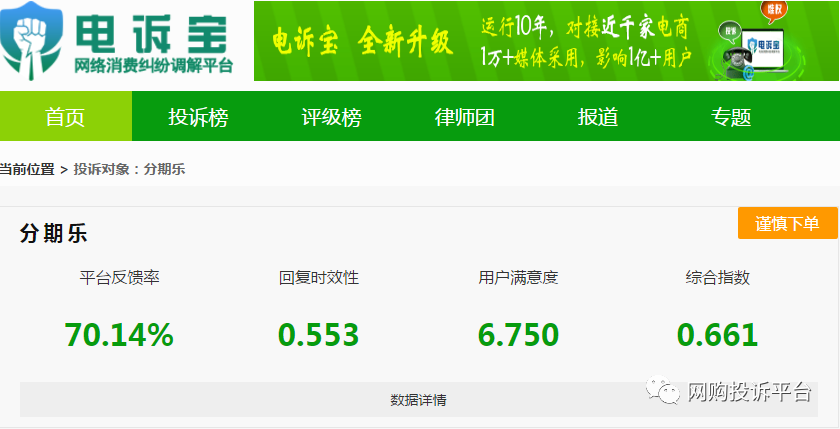Viewport: 840px width, 429px height.
Task: Click the telephone and laptop banner graphic
Action: 755,43
